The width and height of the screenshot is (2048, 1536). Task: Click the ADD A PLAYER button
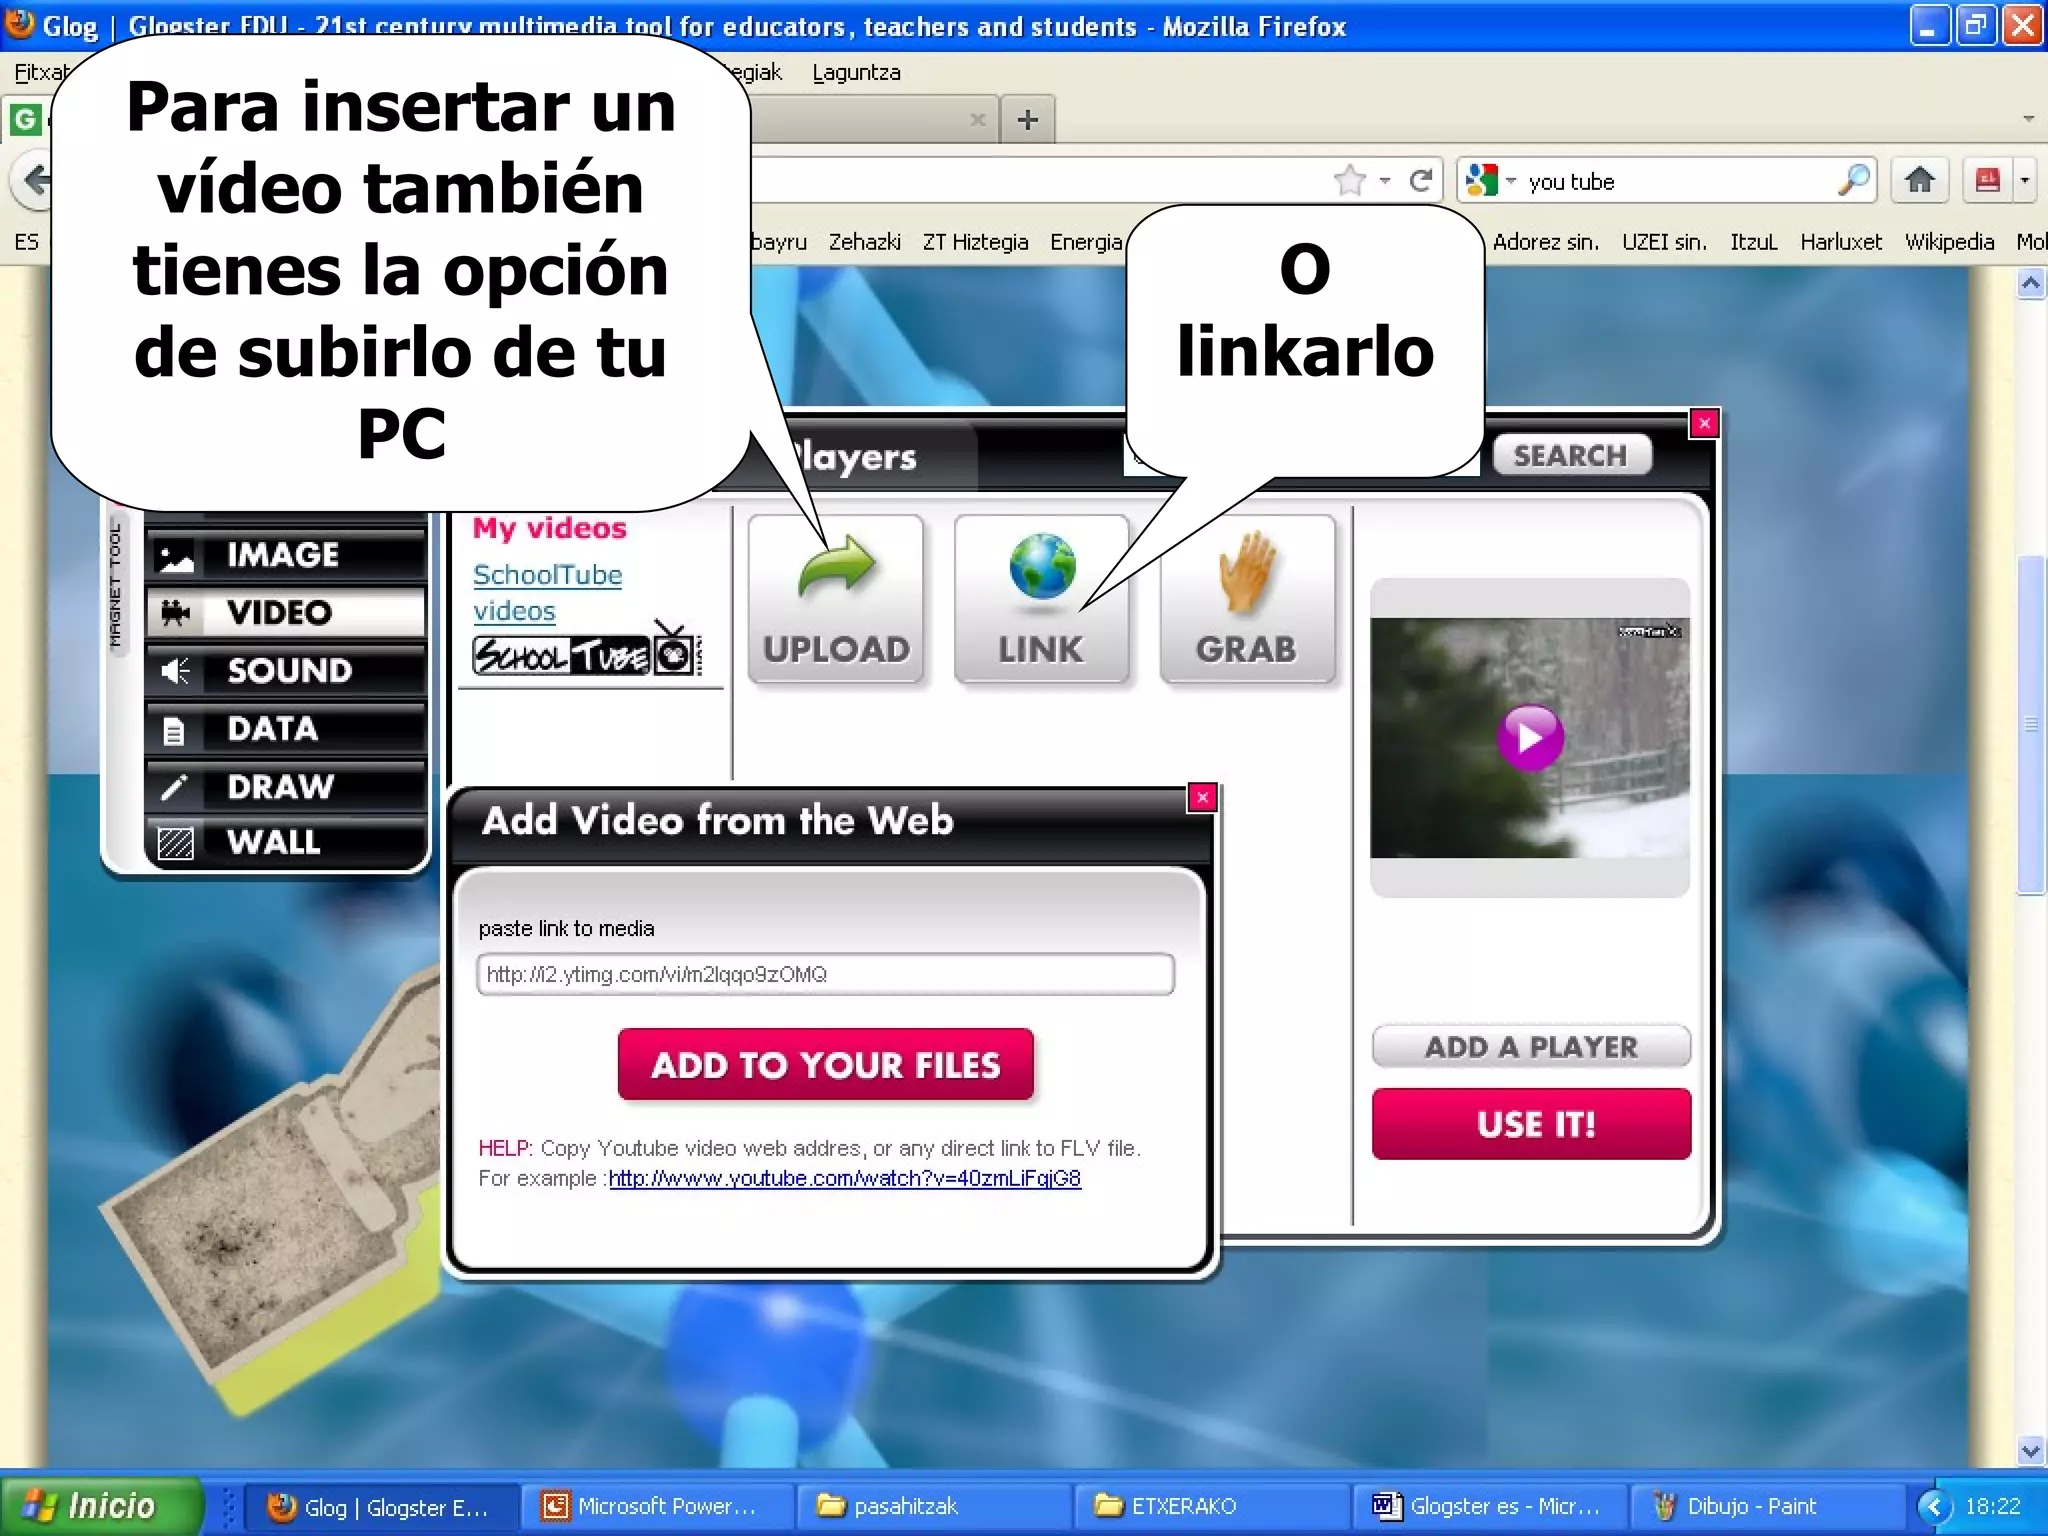click(1531, 1046)
